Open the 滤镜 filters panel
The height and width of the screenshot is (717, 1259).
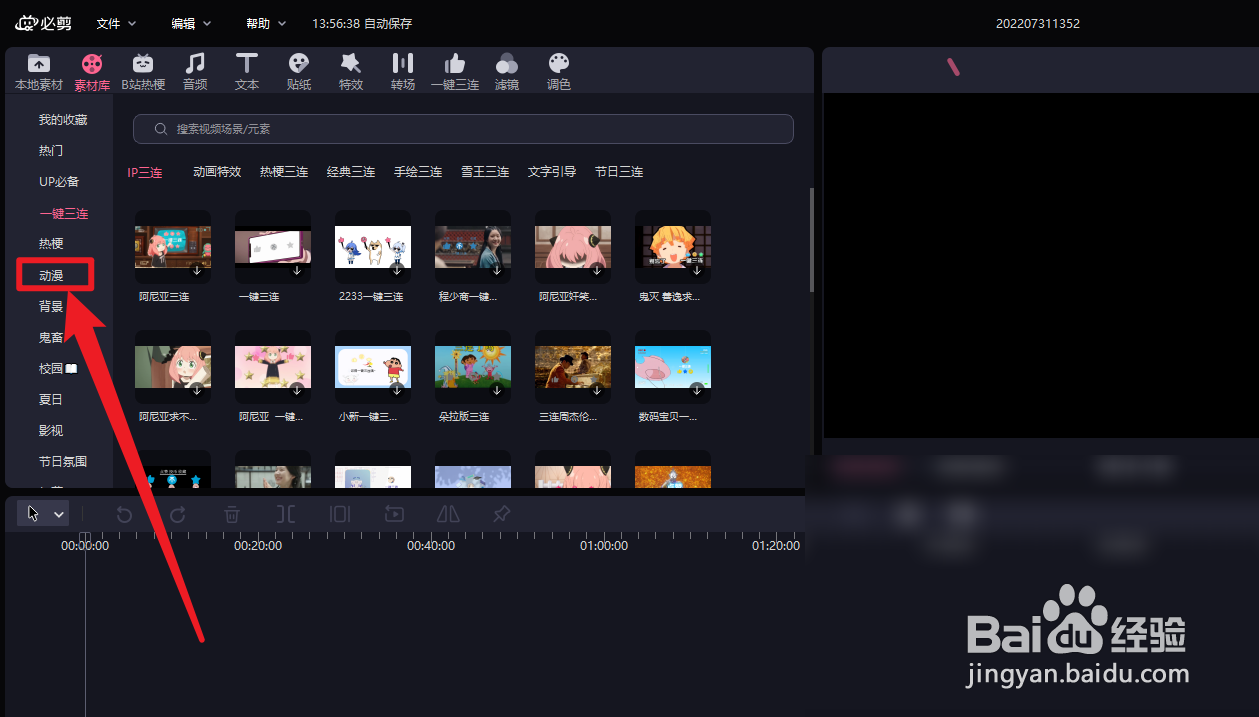click(507, 72)
